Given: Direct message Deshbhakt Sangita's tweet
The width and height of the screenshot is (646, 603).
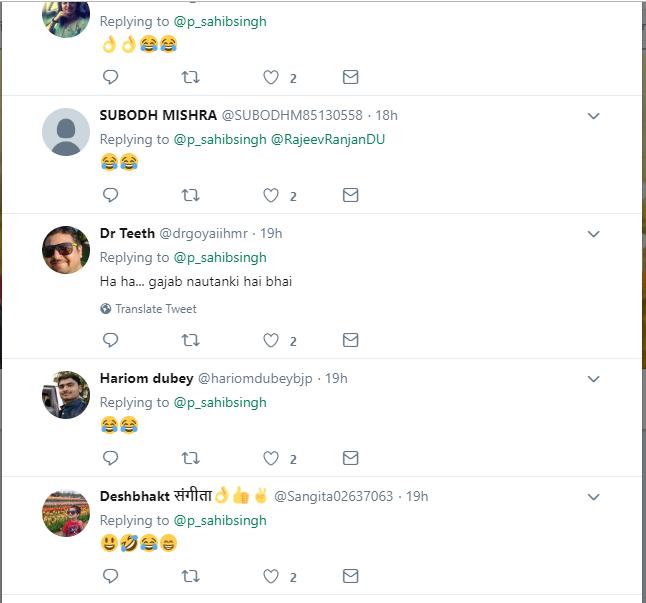Looking at the screenshot, I should pos(350,577).
